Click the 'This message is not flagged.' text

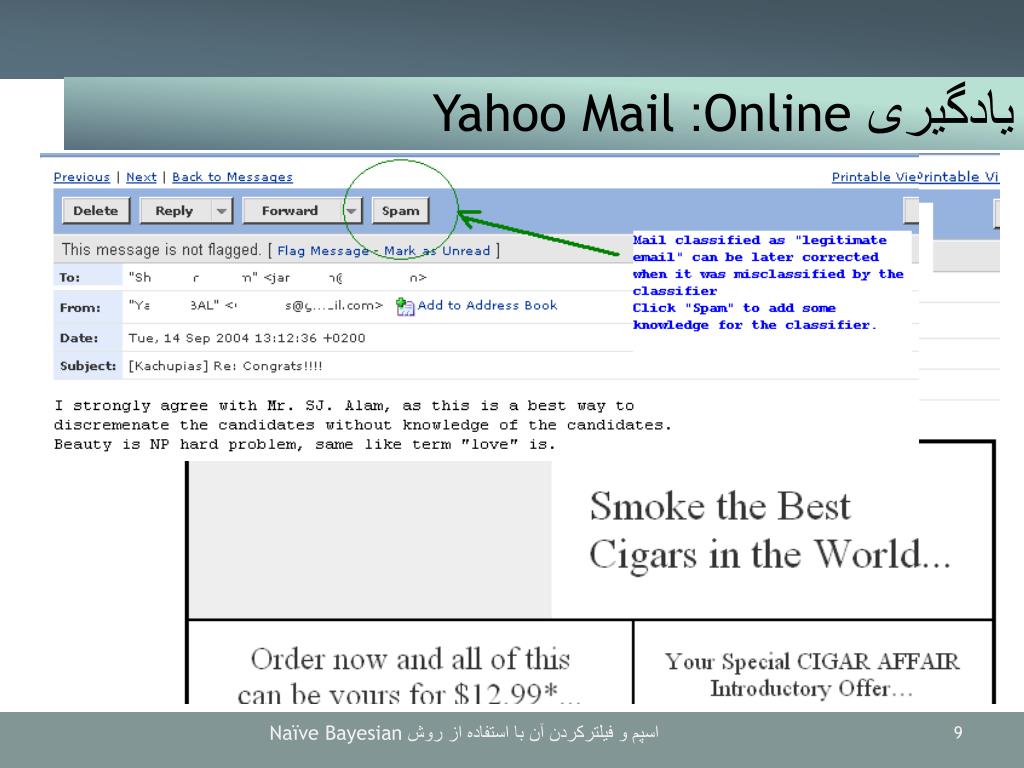point(161,250)
